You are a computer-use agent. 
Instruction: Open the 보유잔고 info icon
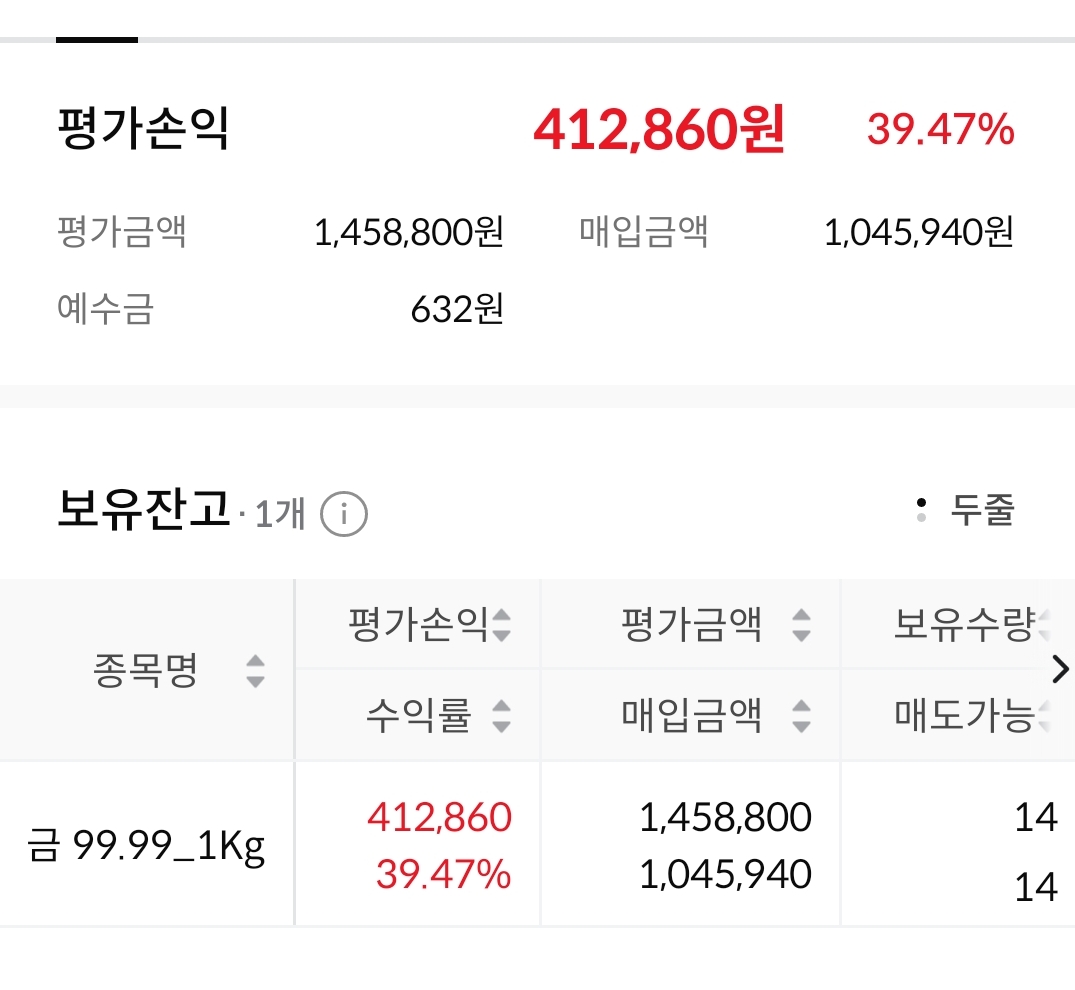point(344,514)
